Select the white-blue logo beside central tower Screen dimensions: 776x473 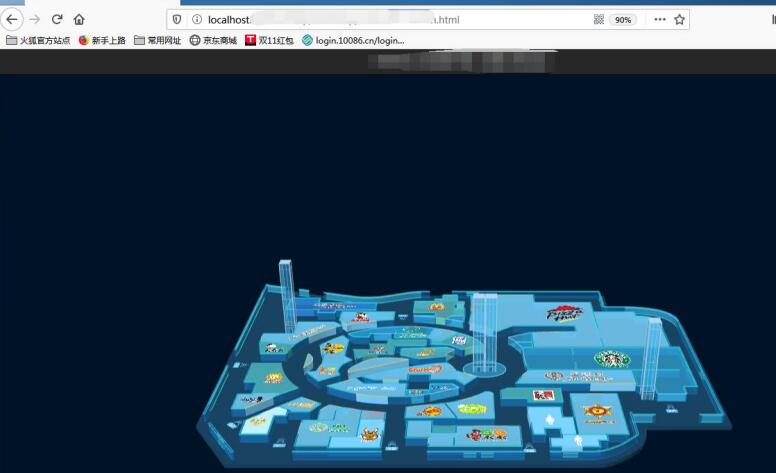pyautogui.click(x=459, y=340)
